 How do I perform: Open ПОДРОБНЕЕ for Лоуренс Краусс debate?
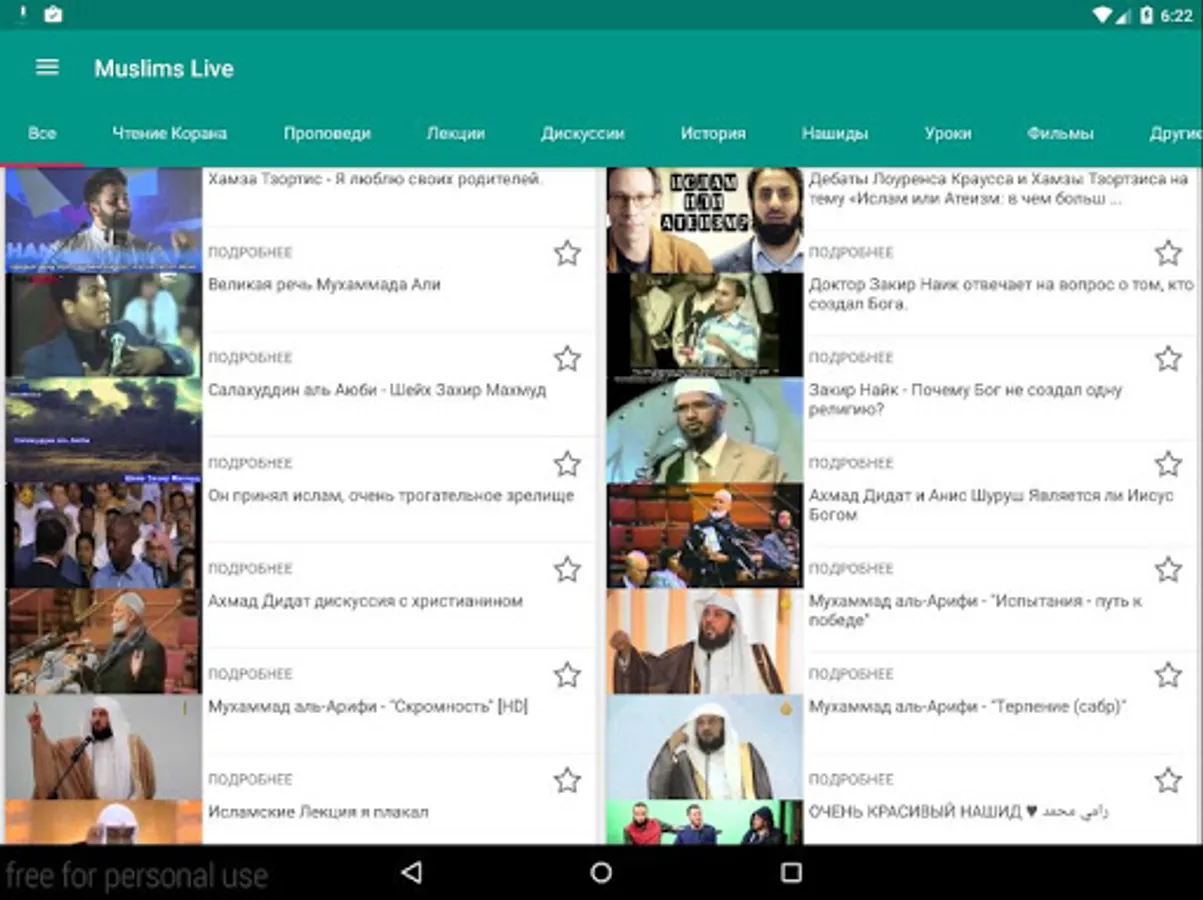(851, 253)
